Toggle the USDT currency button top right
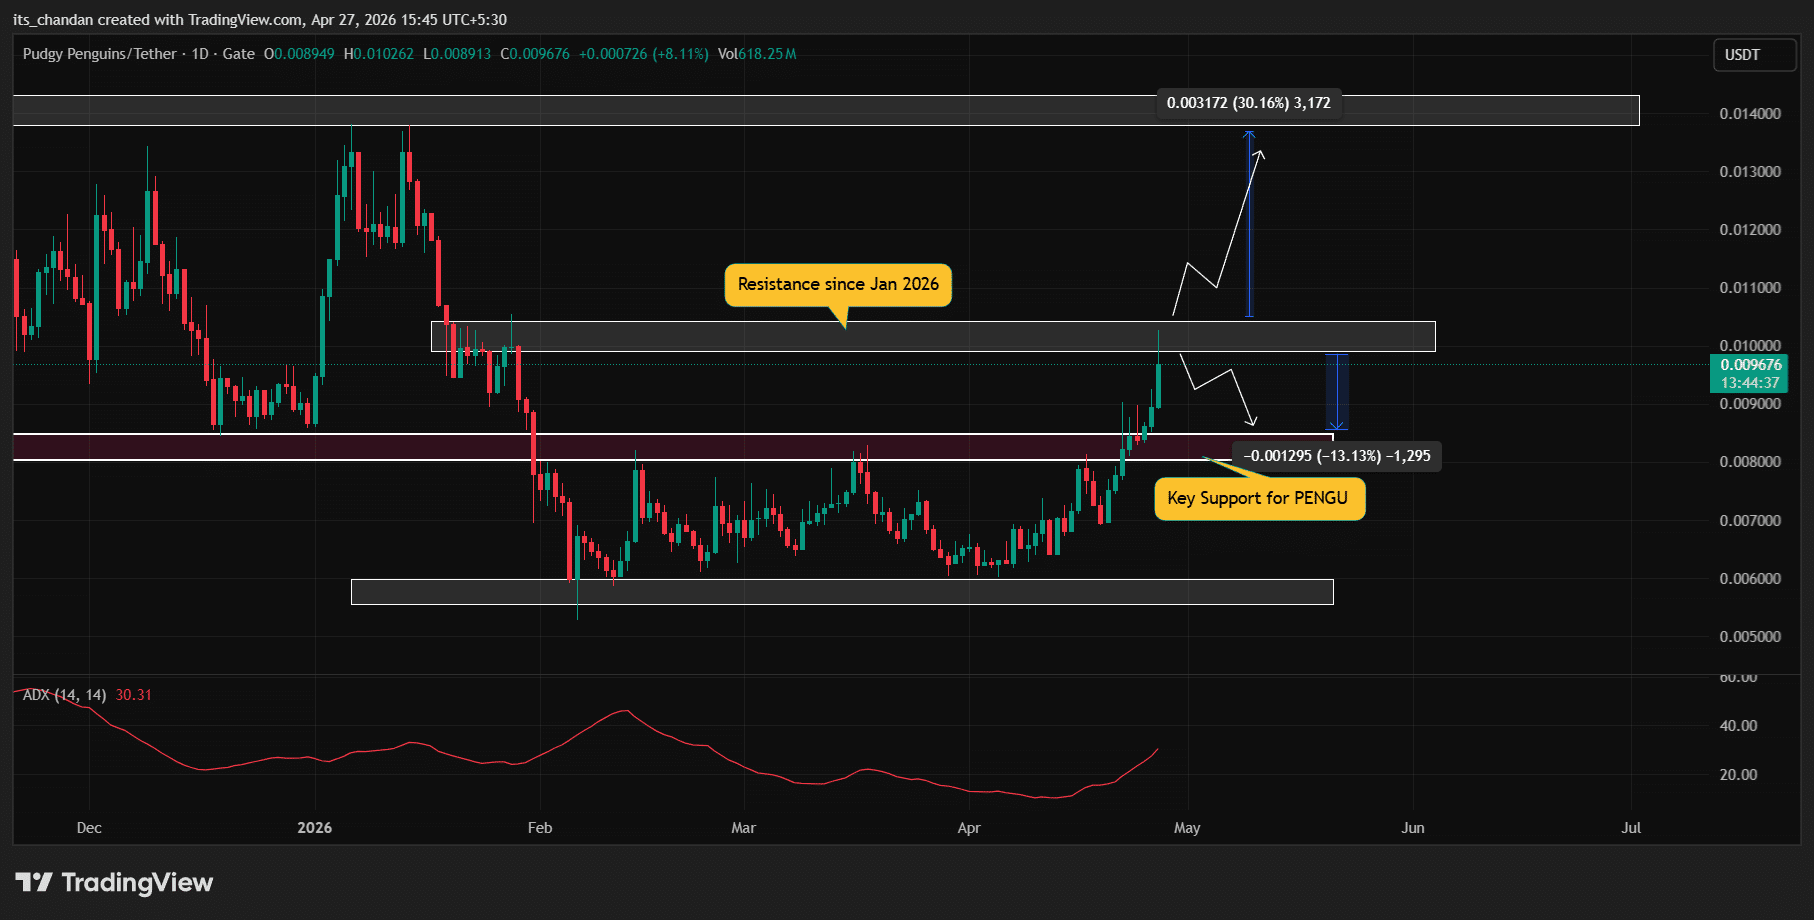1814x920 pixels. pos(1754,55)
